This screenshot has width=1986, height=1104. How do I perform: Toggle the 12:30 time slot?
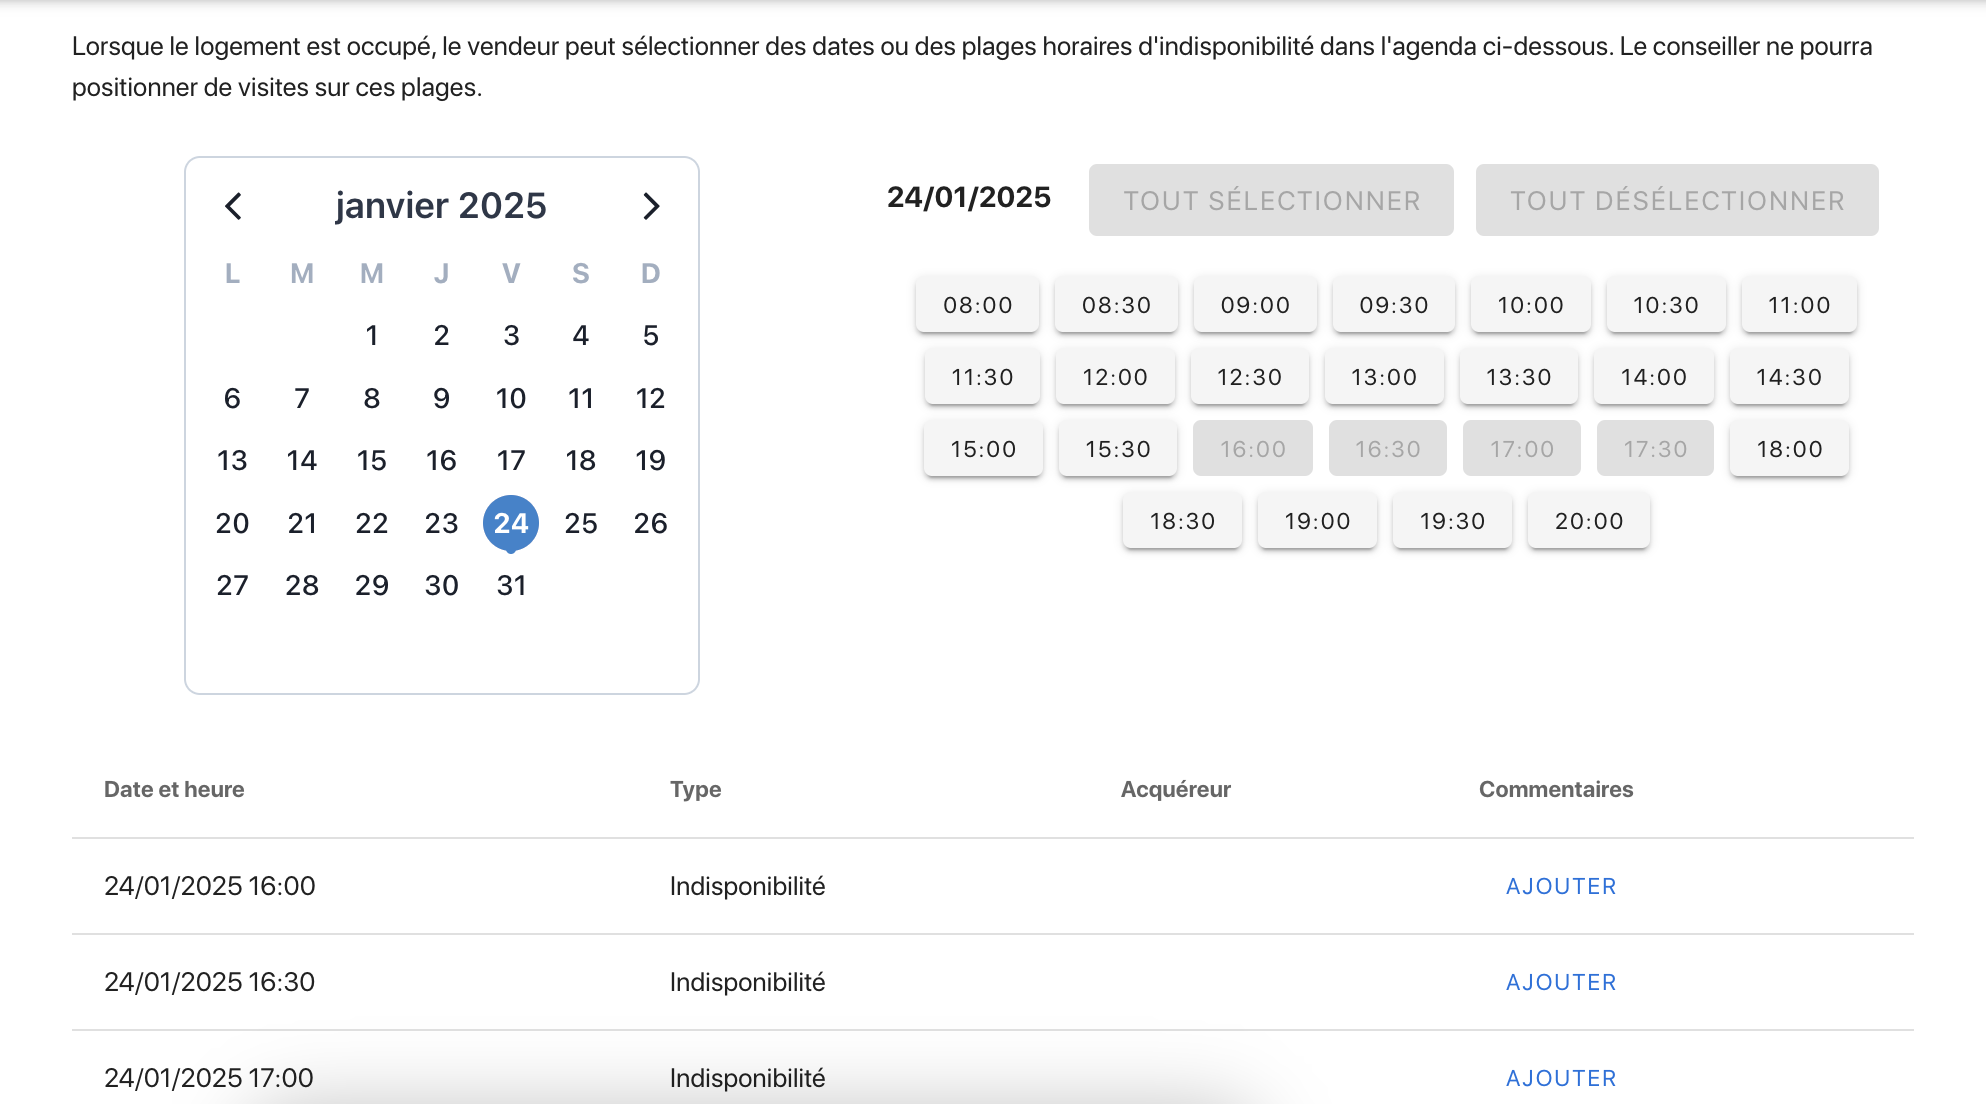tap(1249, 377)
